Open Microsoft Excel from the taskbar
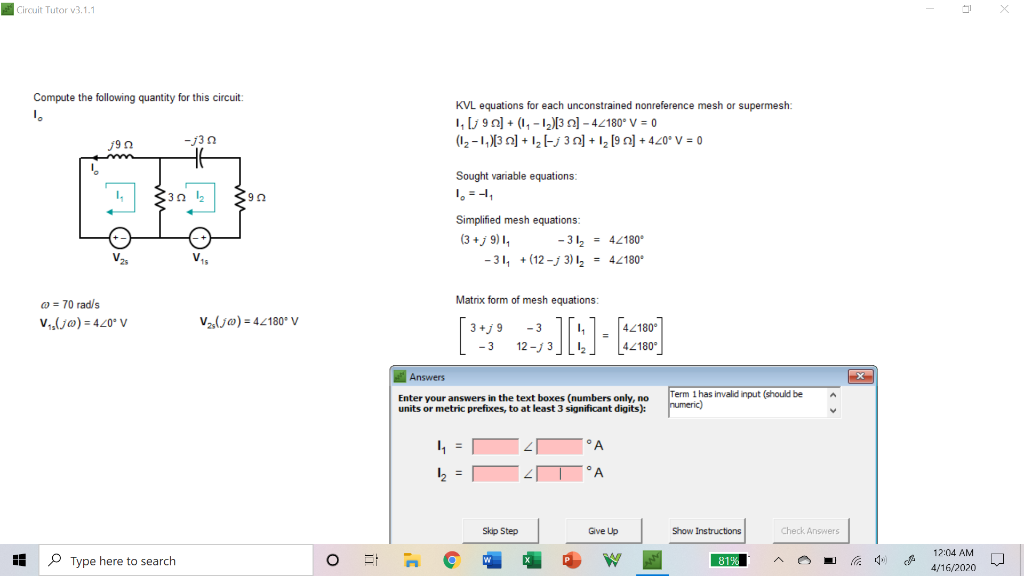This screenshot has width=1024, height=576. tap(531, 561)
